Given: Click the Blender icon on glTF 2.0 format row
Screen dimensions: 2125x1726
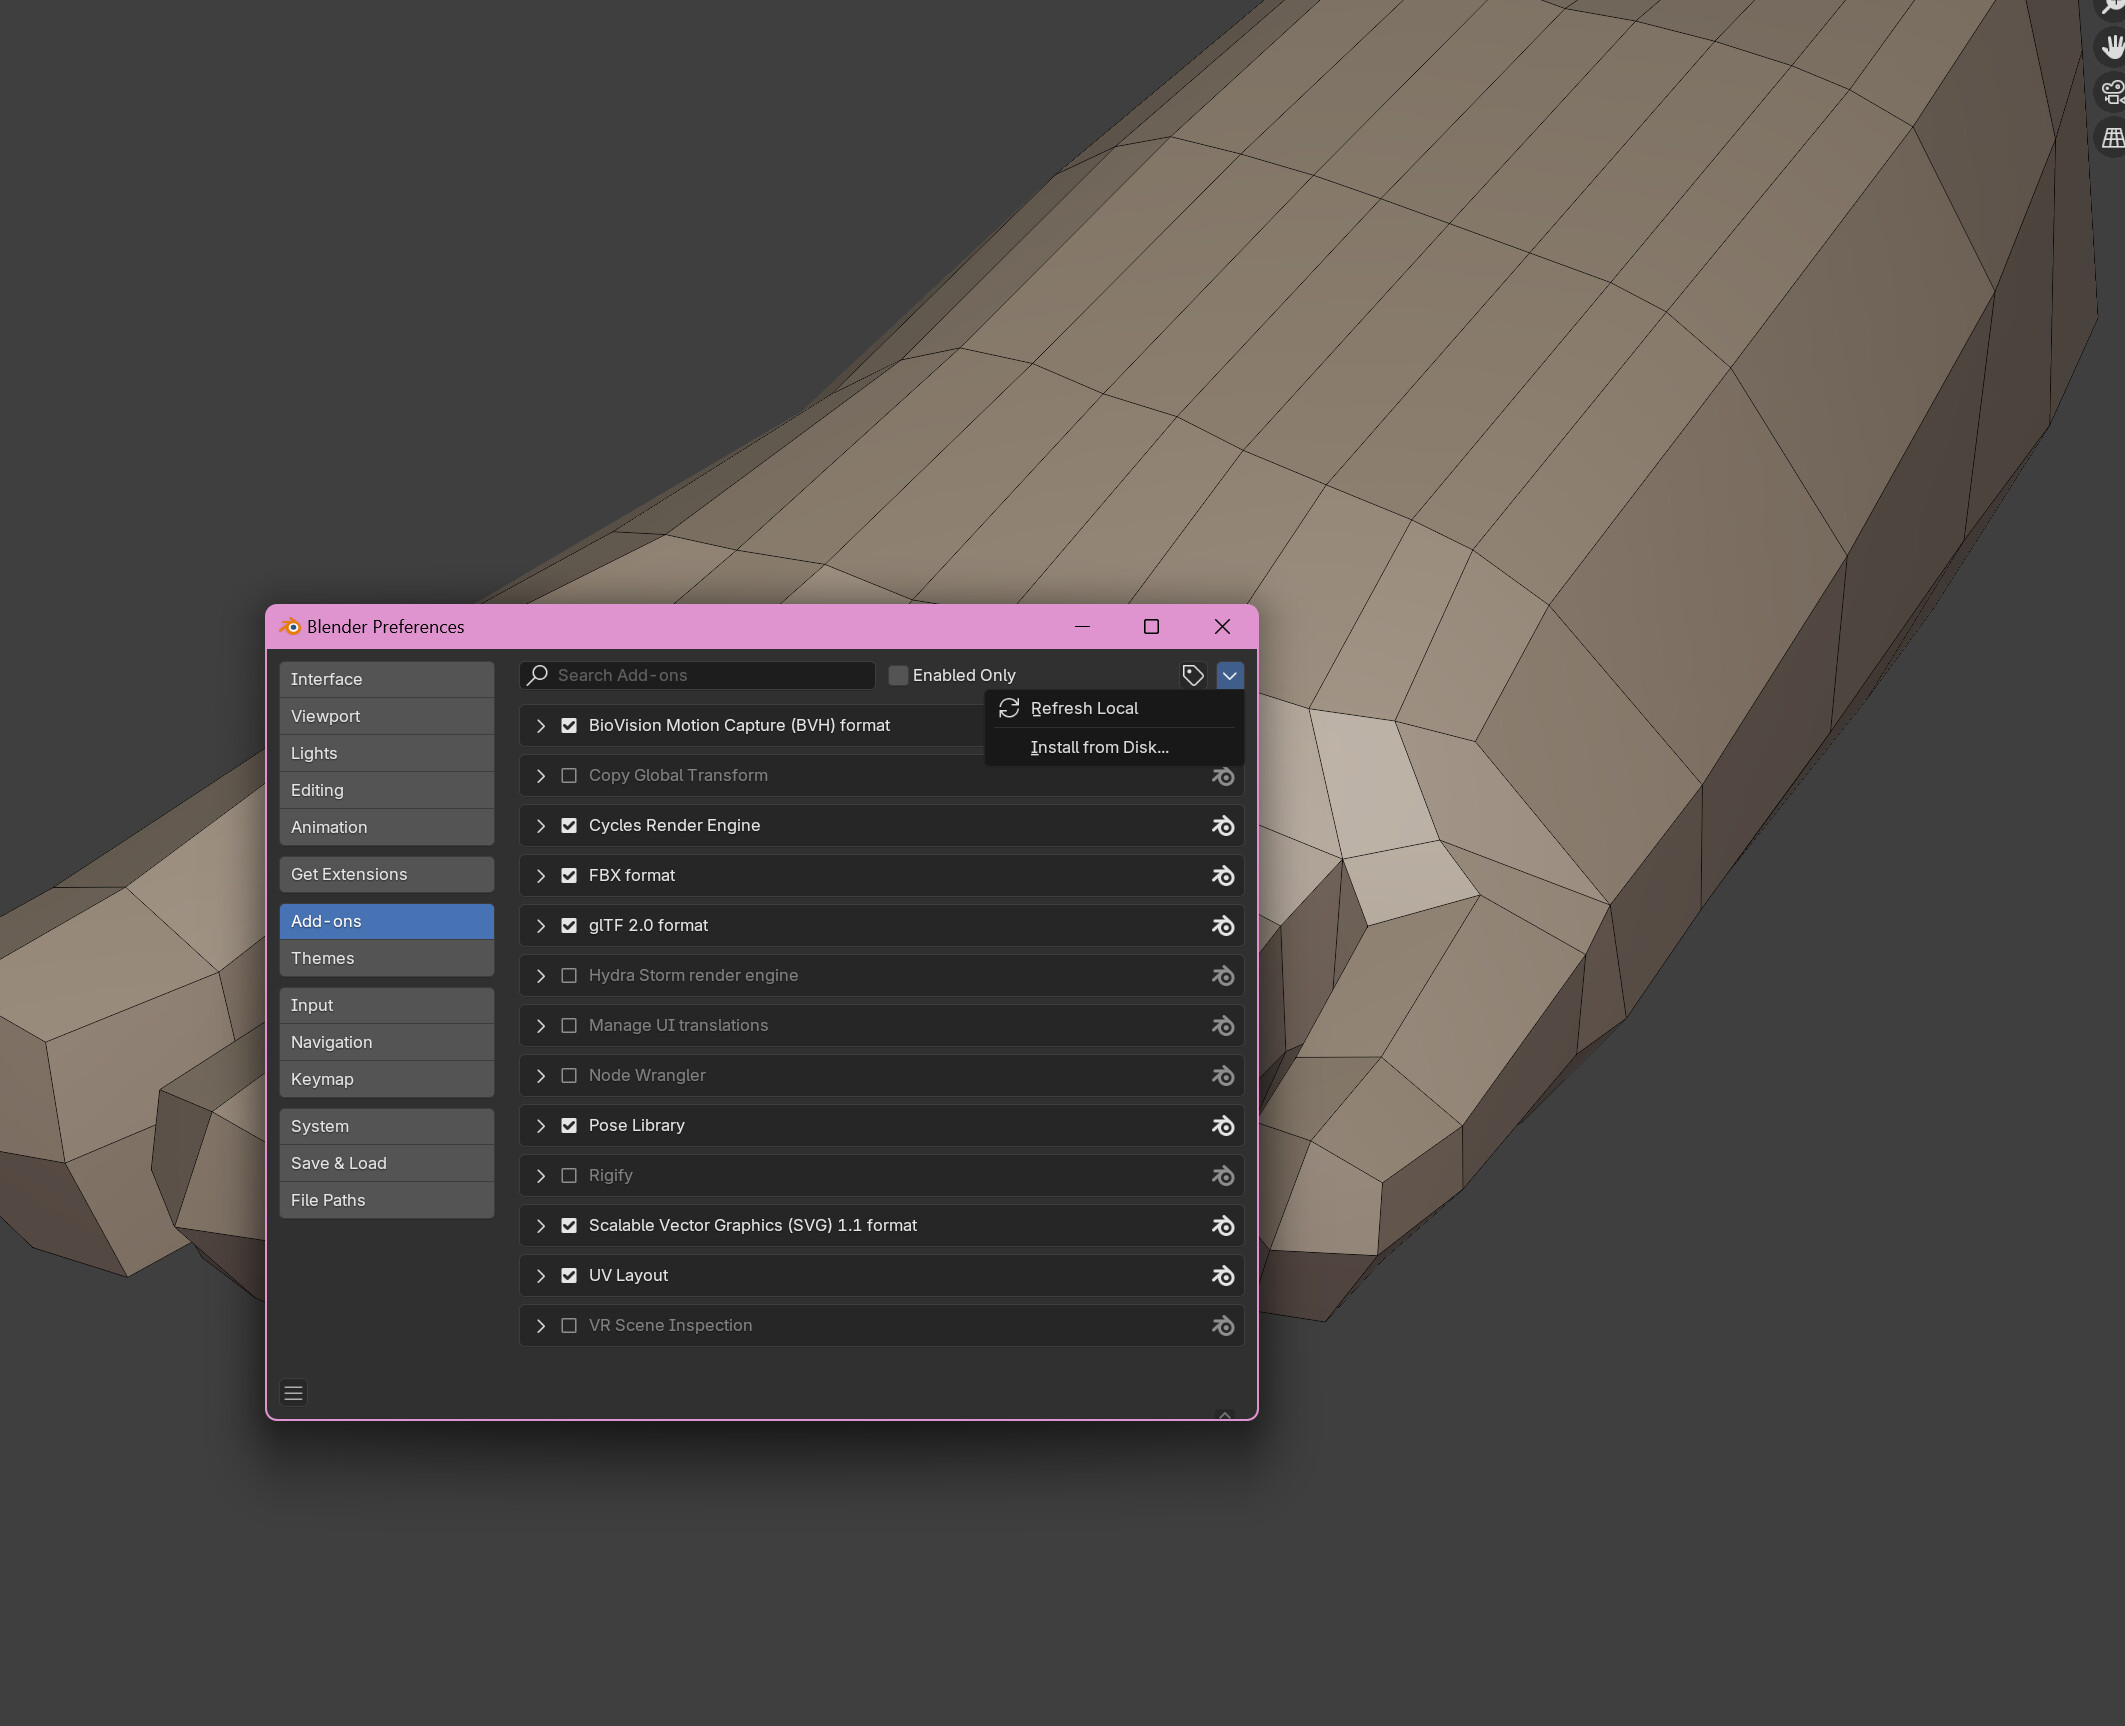Looking at the screenshot, I should [1223, 926].
